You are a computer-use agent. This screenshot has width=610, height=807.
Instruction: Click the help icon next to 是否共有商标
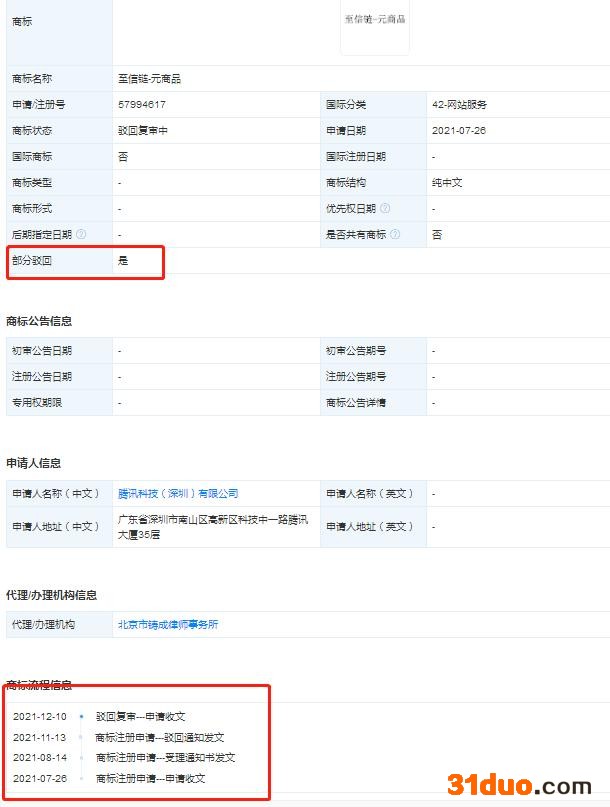[395, 234]
